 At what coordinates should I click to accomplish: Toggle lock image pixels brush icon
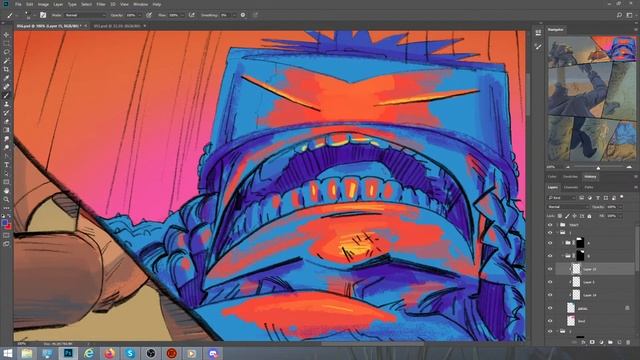[x=567, y=216]
